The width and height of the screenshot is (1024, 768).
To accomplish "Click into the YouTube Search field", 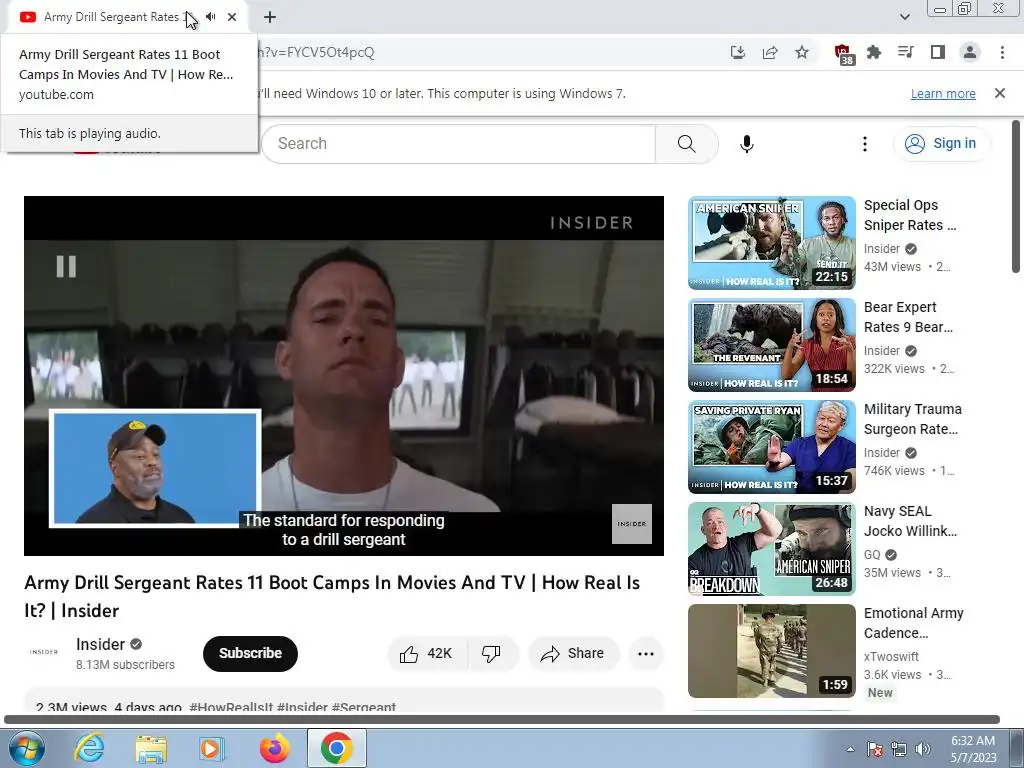I will coord(458,144).
